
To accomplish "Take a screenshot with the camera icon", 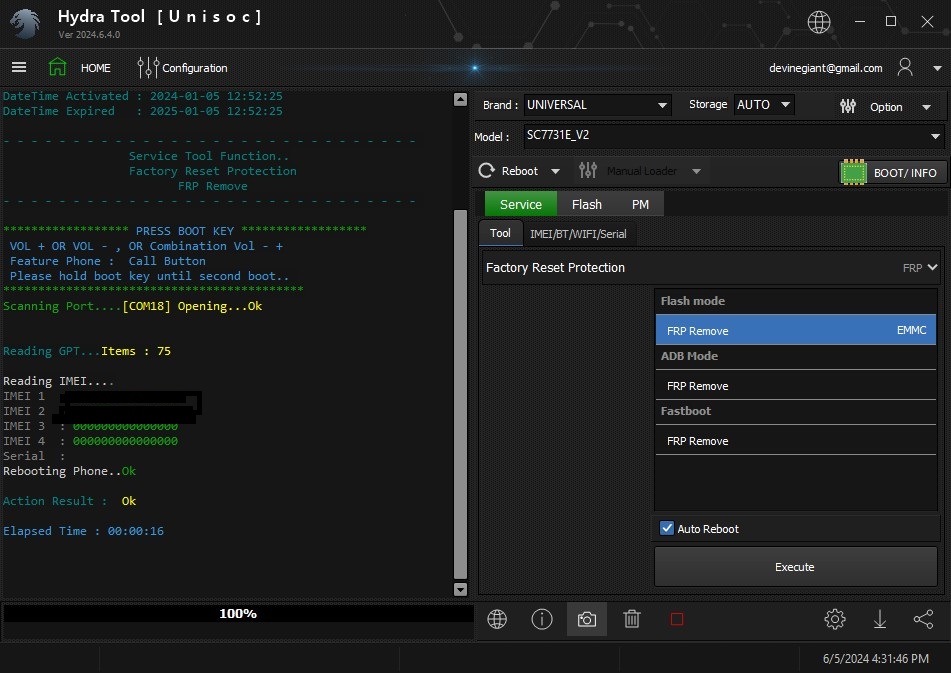I will pos(586,620).
